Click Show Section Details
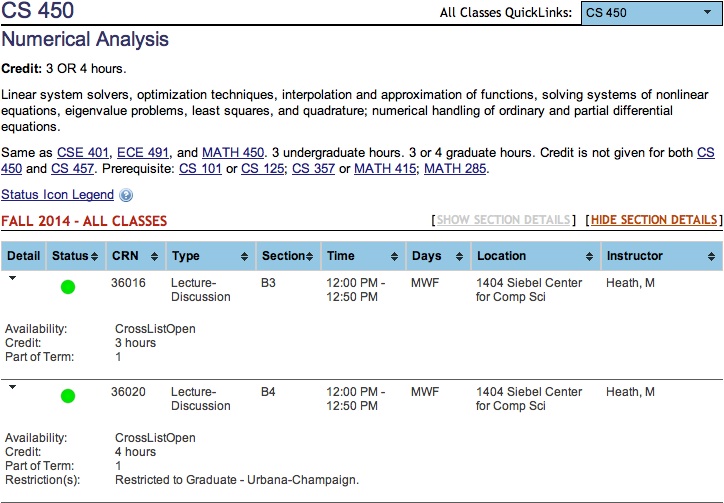724x503 pixels. 504,220
